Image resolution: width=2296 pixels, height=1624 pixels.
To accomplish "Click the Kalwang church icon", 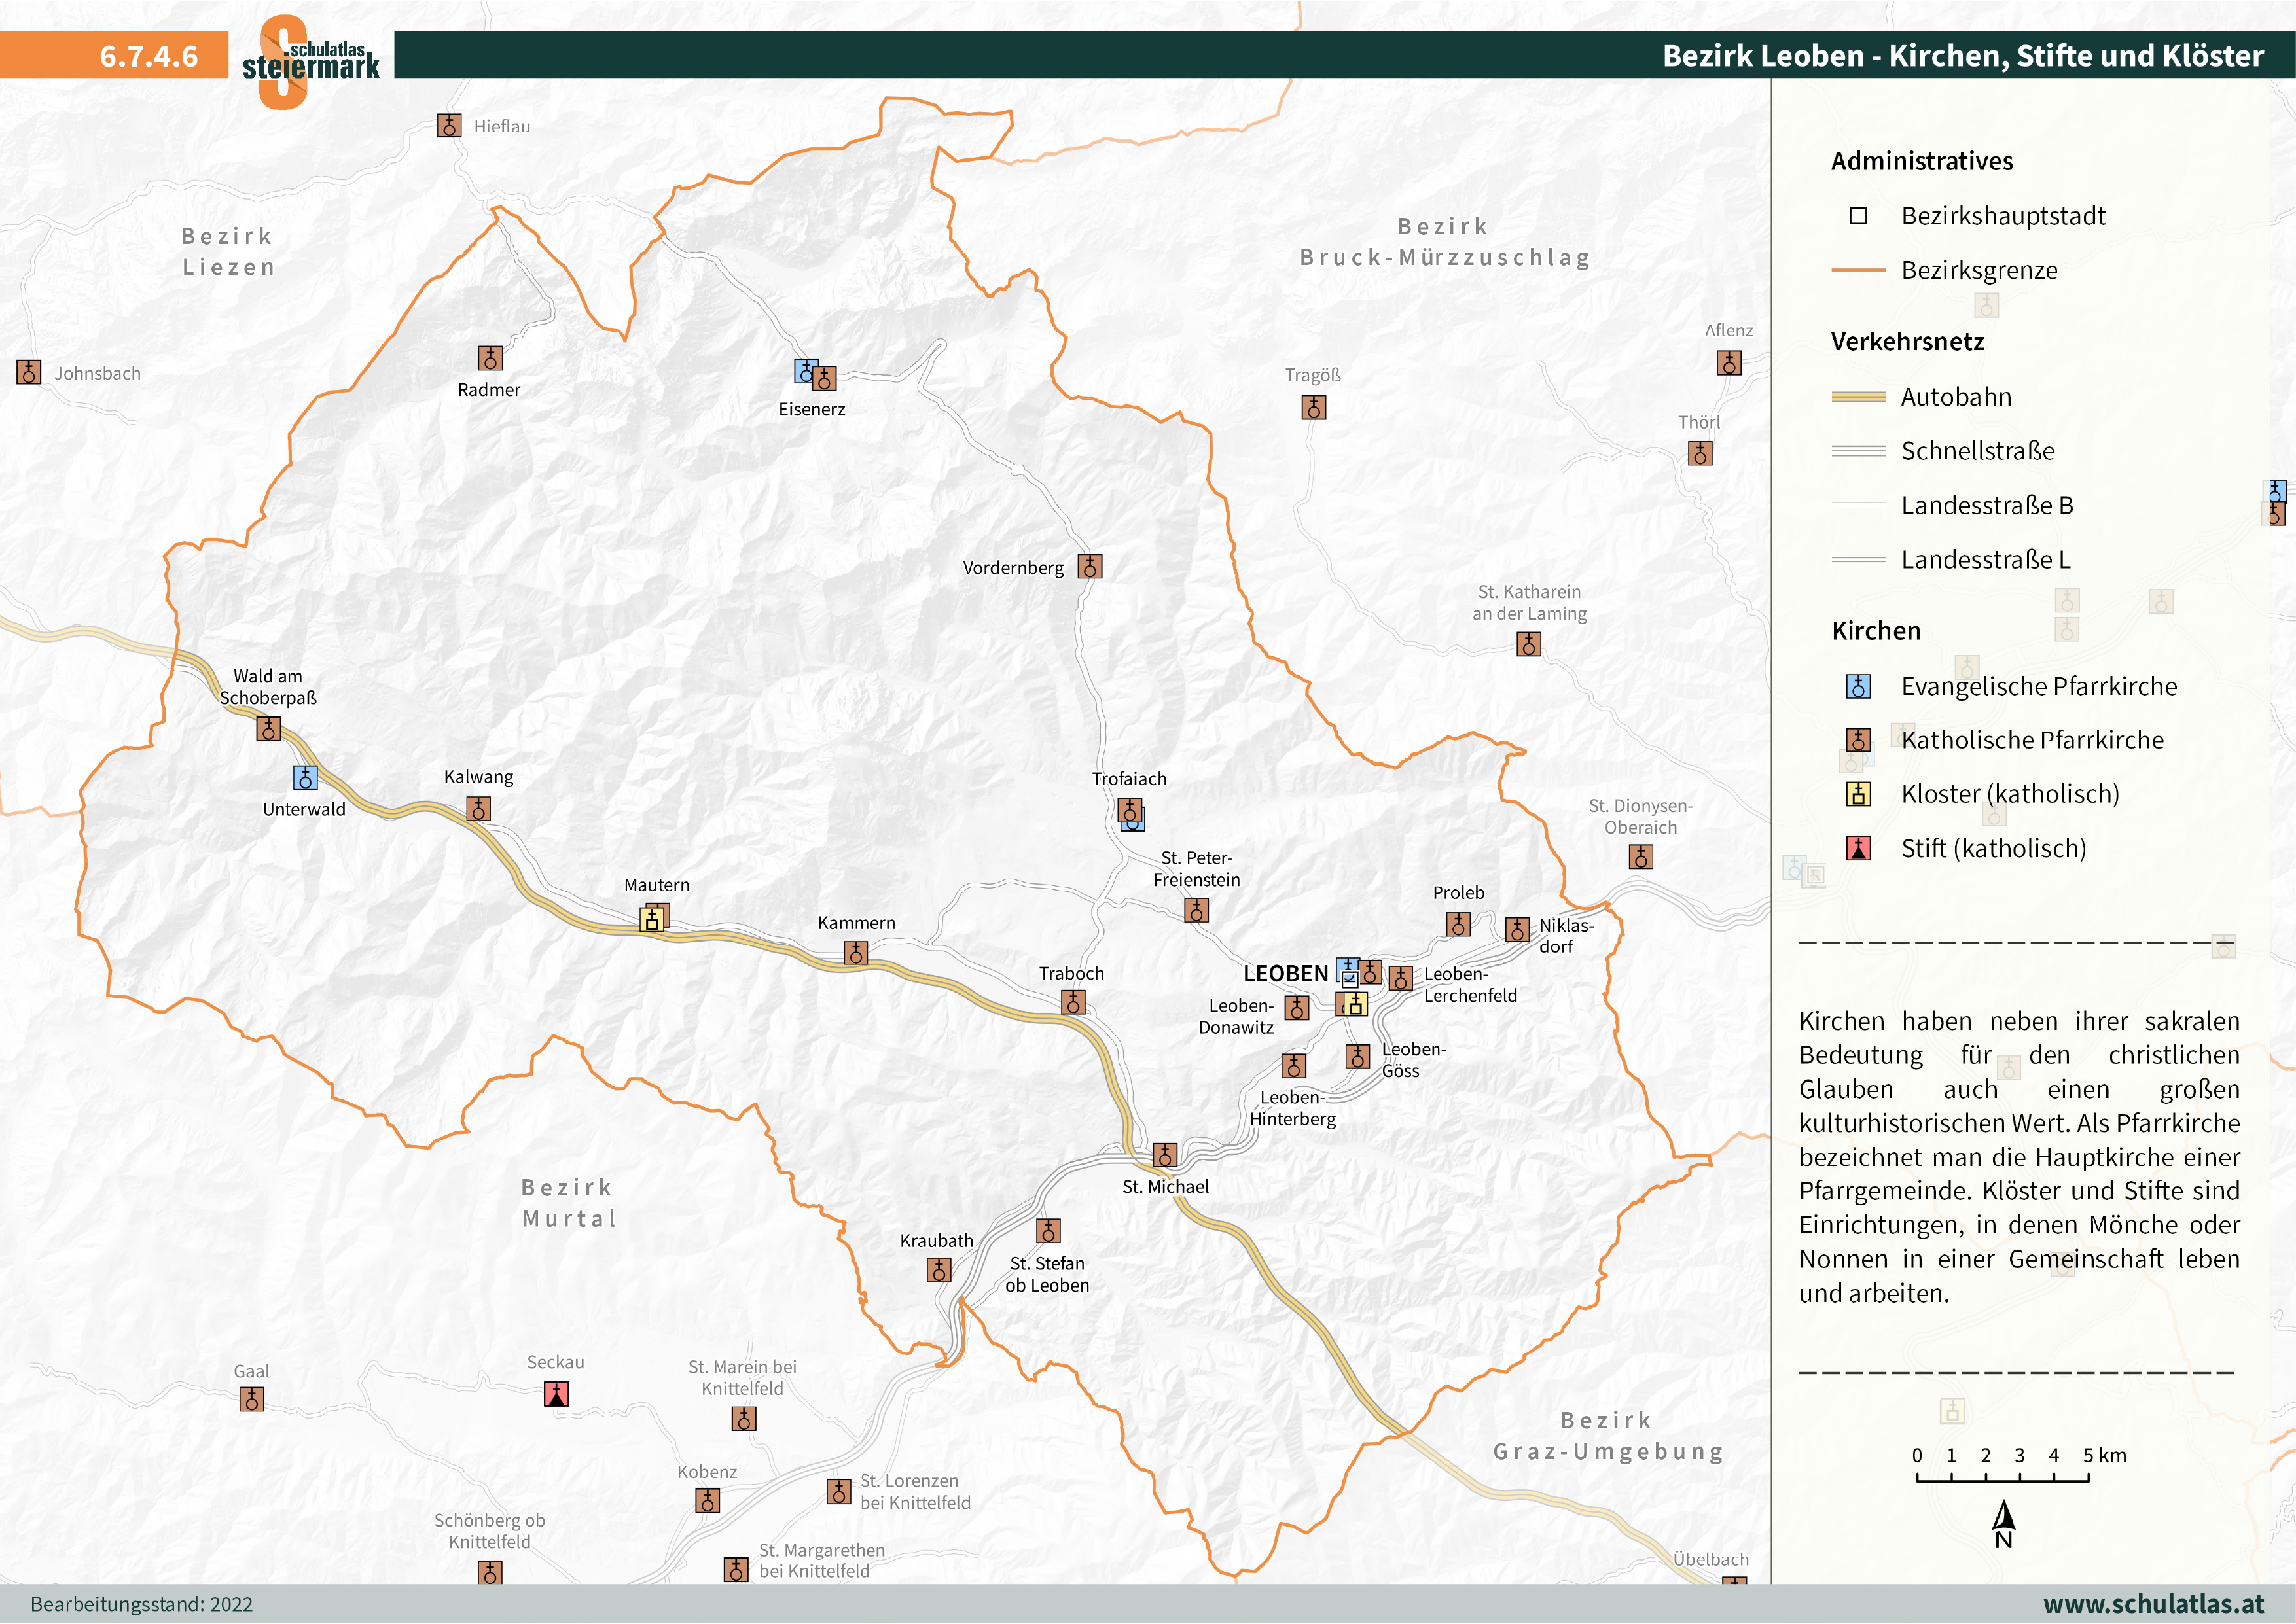I will 479,808.
